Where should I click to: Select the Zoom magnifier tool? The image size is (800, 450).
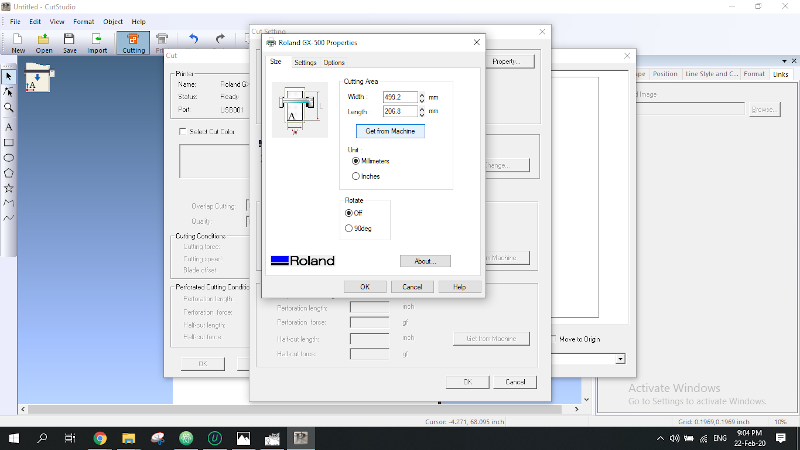click(x=9, y=108)
